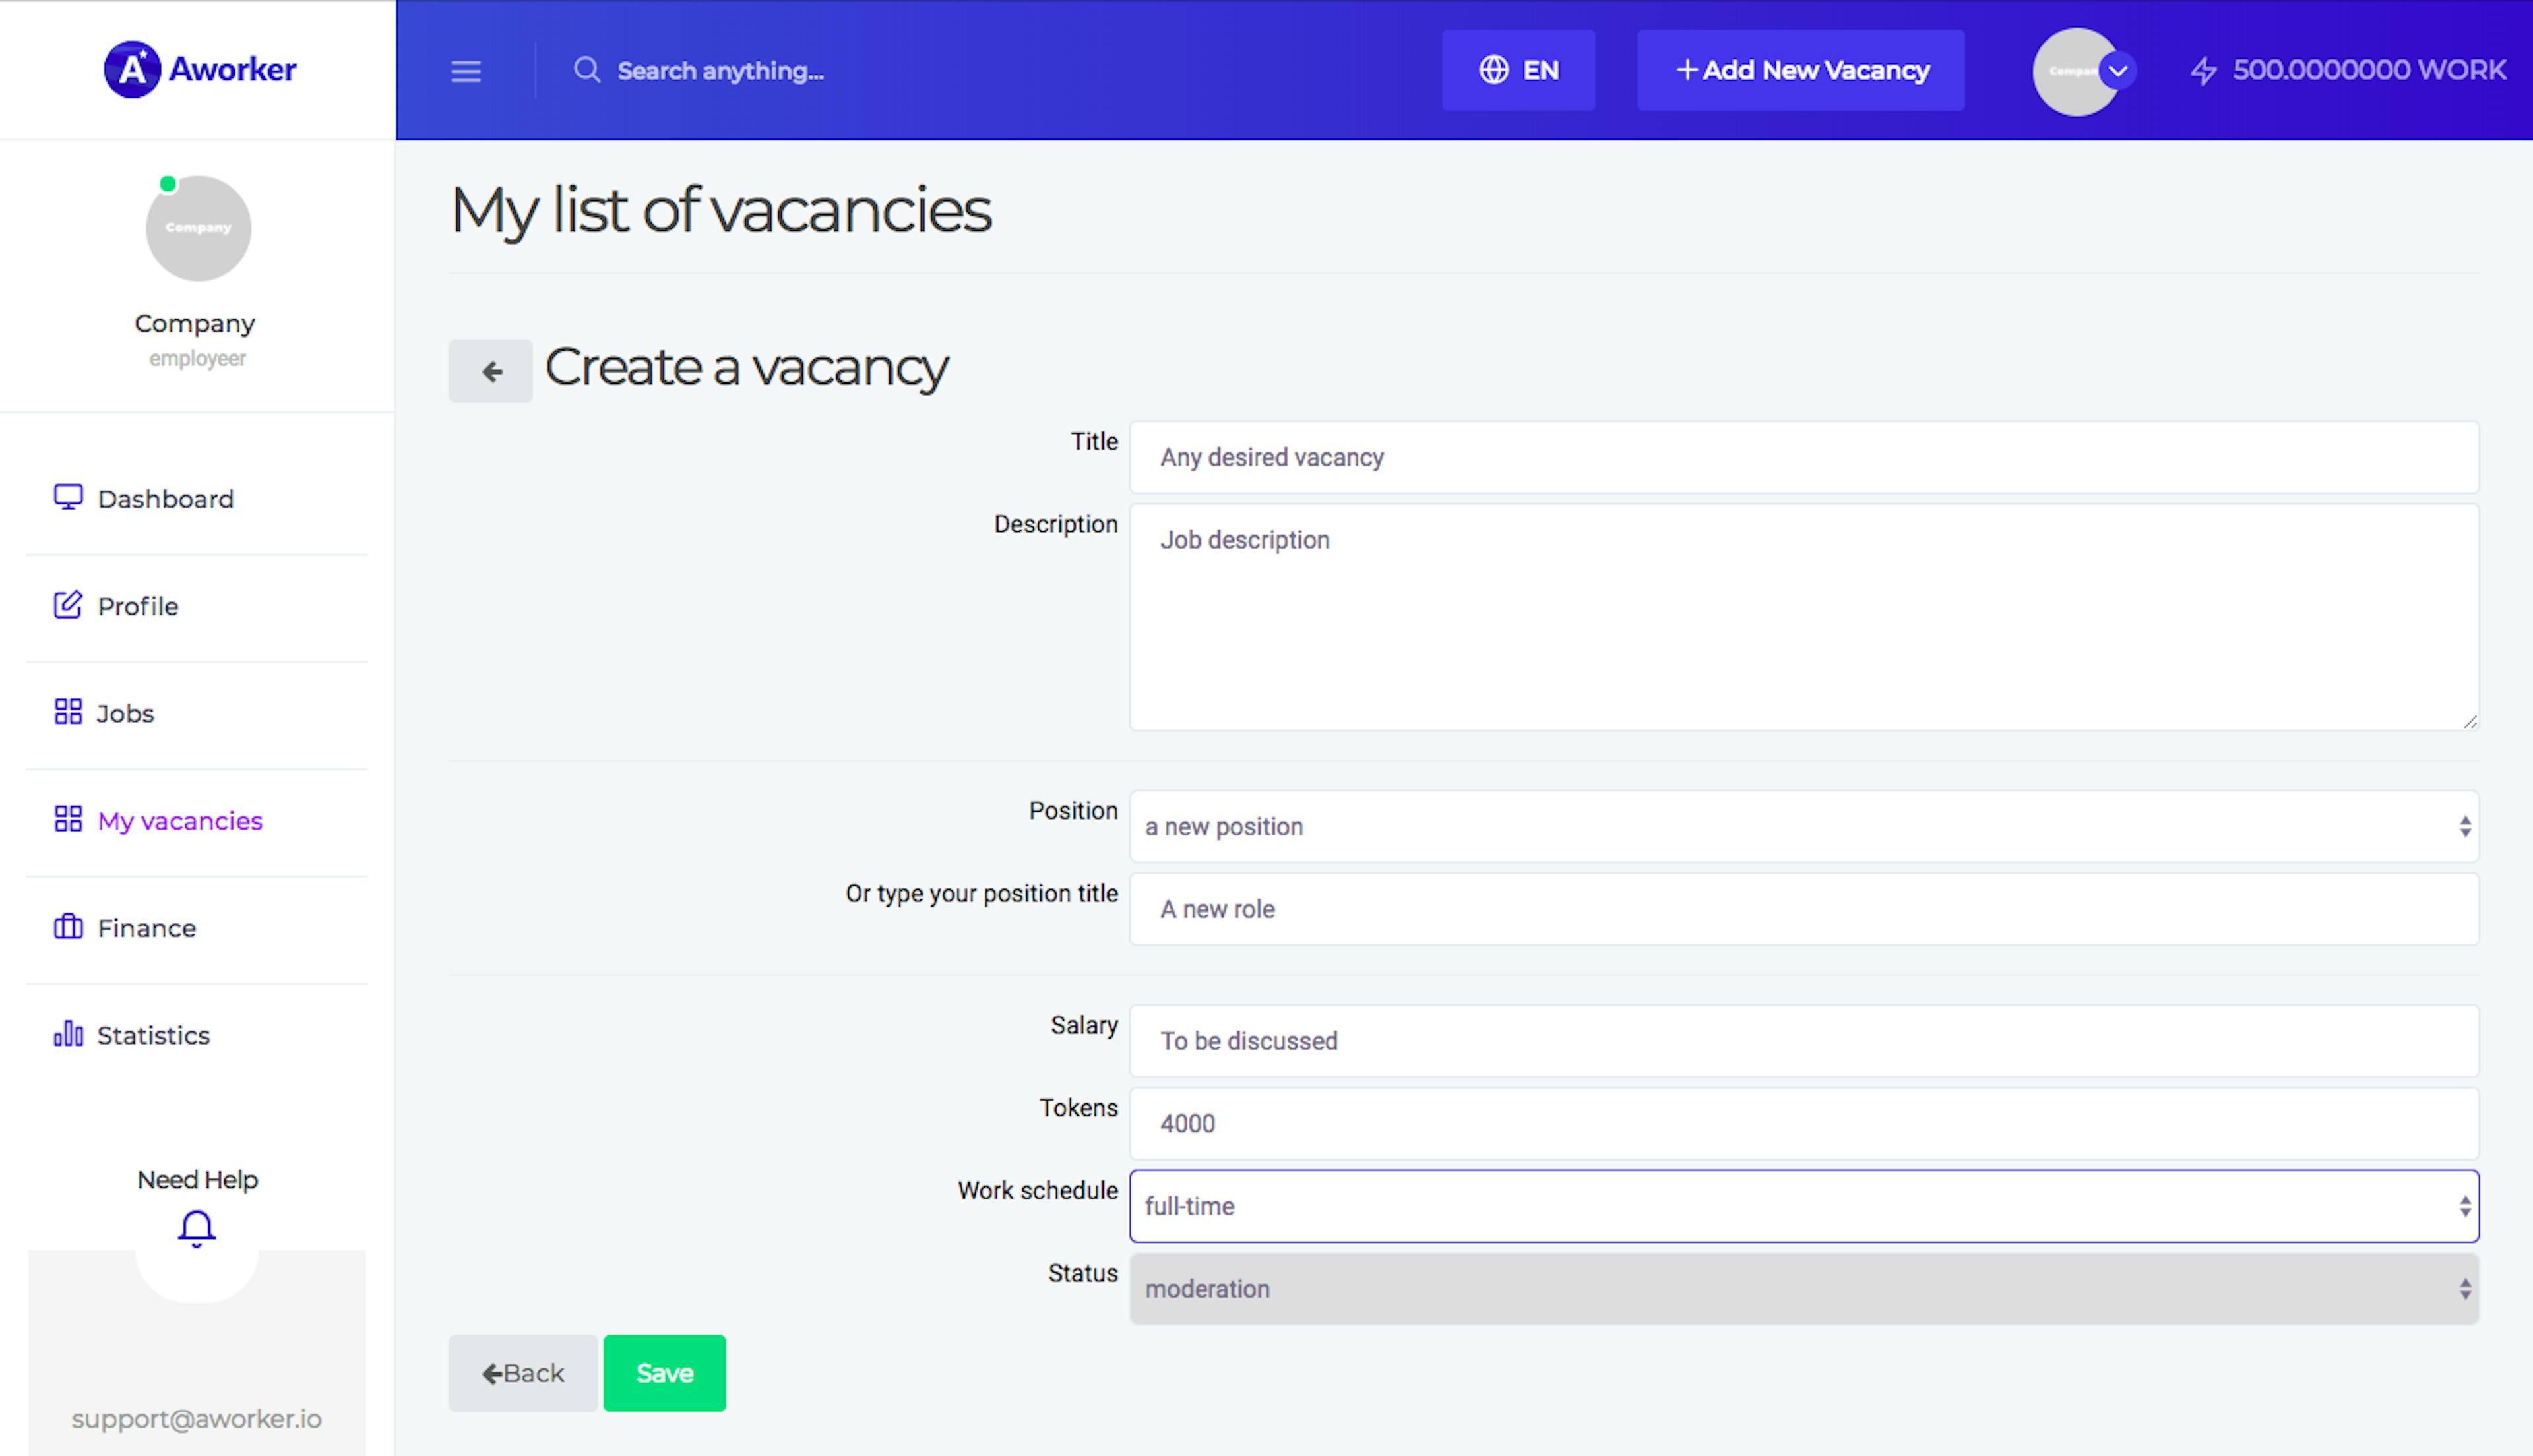Click the globe EN language button
Screen dimensions: 2533x1456
(1518, 70)
